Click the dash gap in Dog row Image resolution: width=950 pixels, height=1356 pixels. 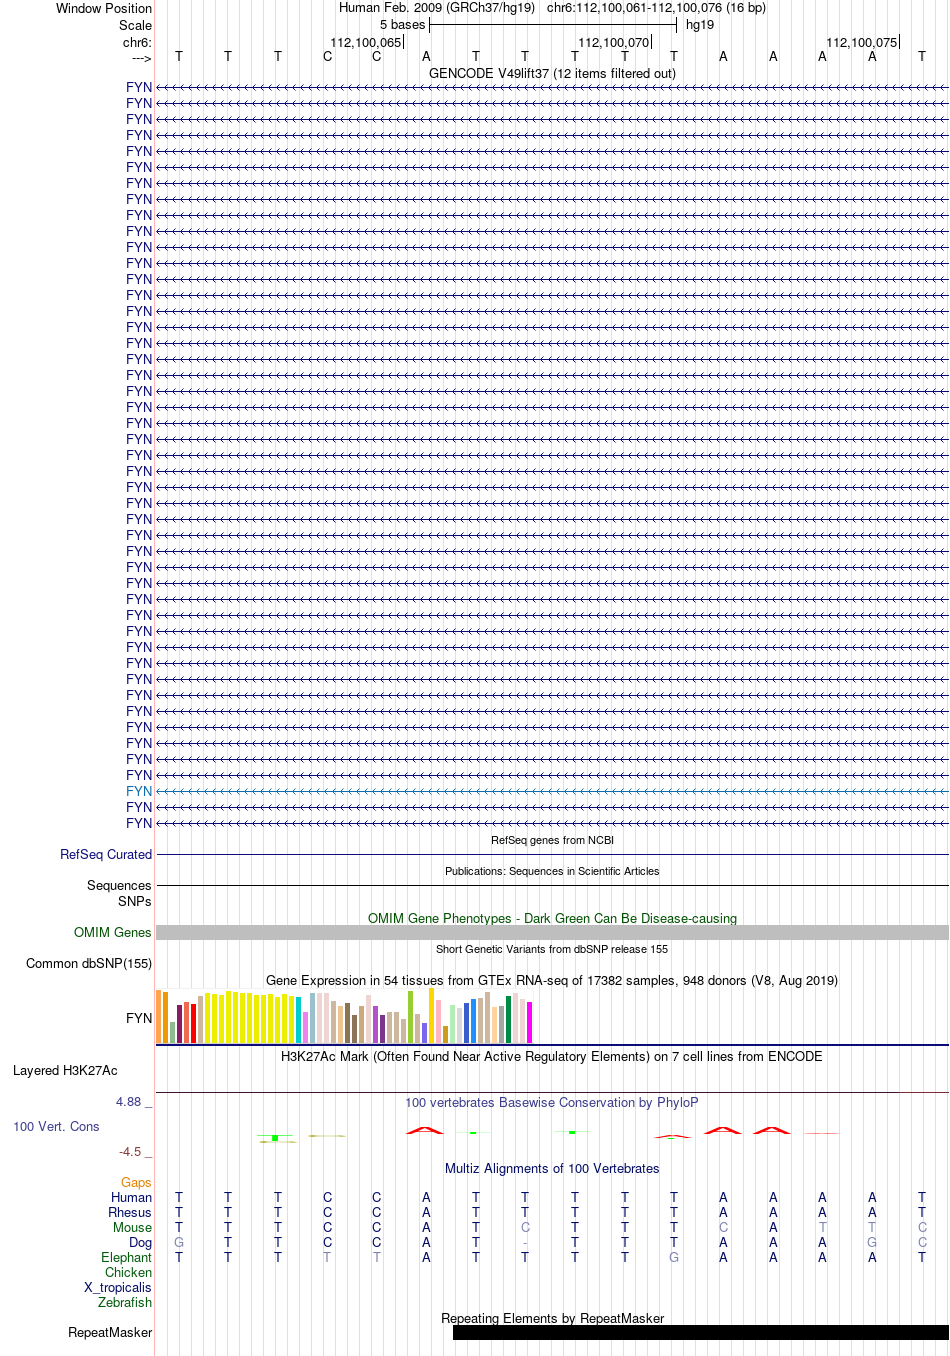click(x=525, y=1243)
